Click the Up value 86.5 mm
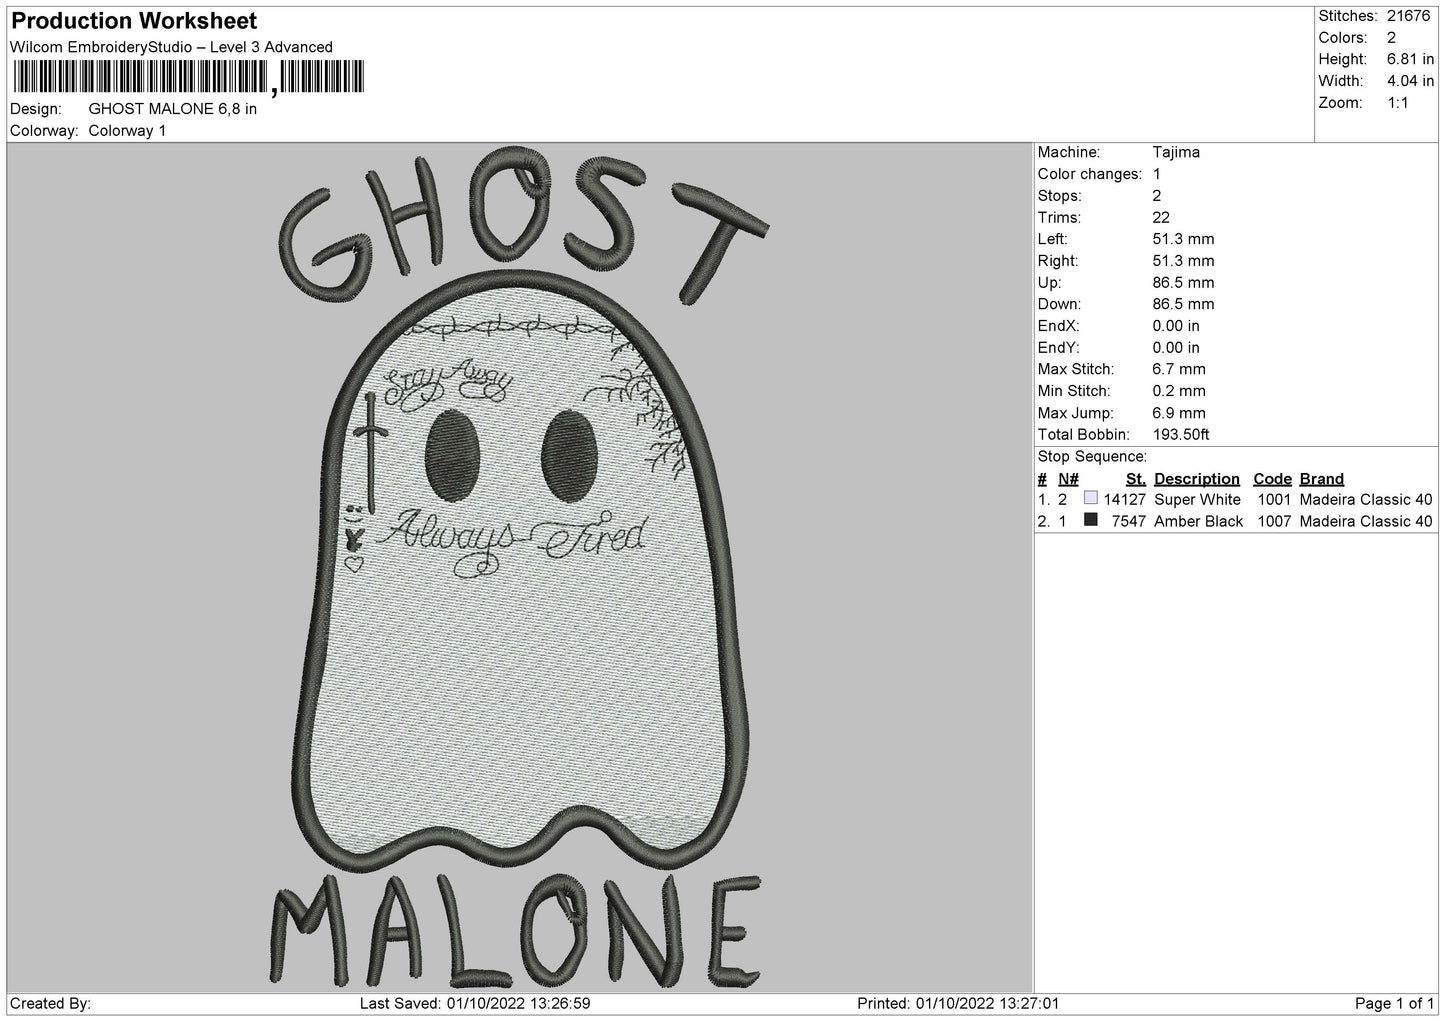 point(1183,283)
